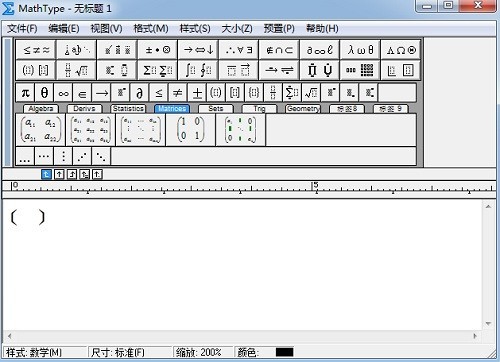The width and height of the screenshot is (500, 362).
Task: Insert the vertical ellipsis
Action: (63, 156)
